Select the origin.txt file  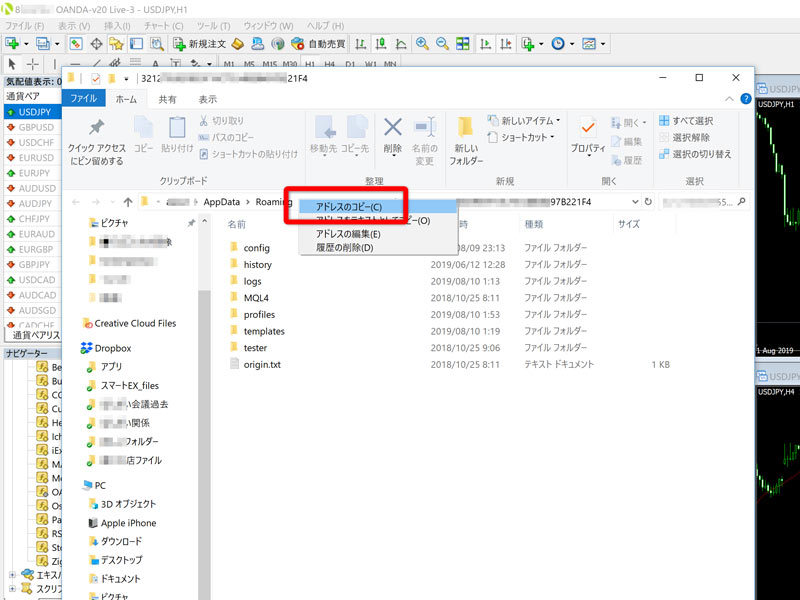[x=262, y=364]
